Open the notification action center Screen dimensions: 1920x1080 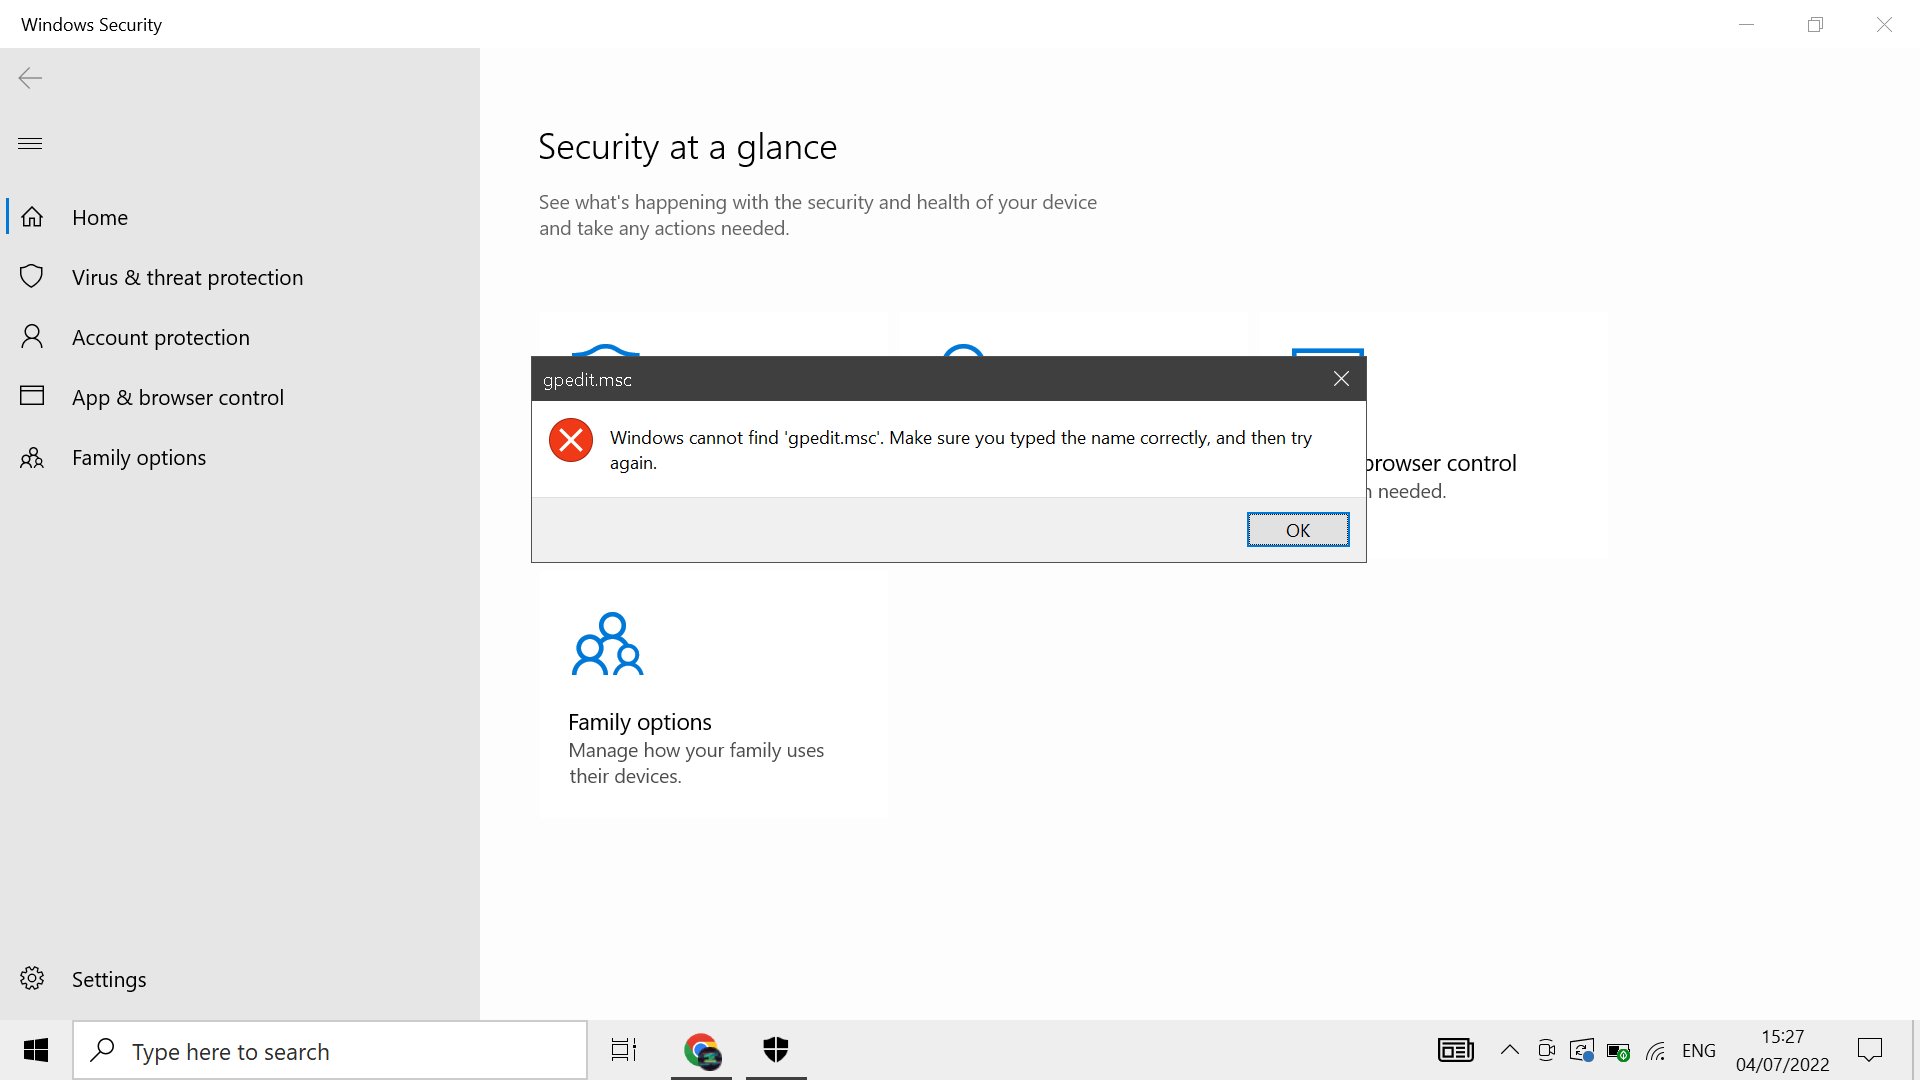1869,1050
